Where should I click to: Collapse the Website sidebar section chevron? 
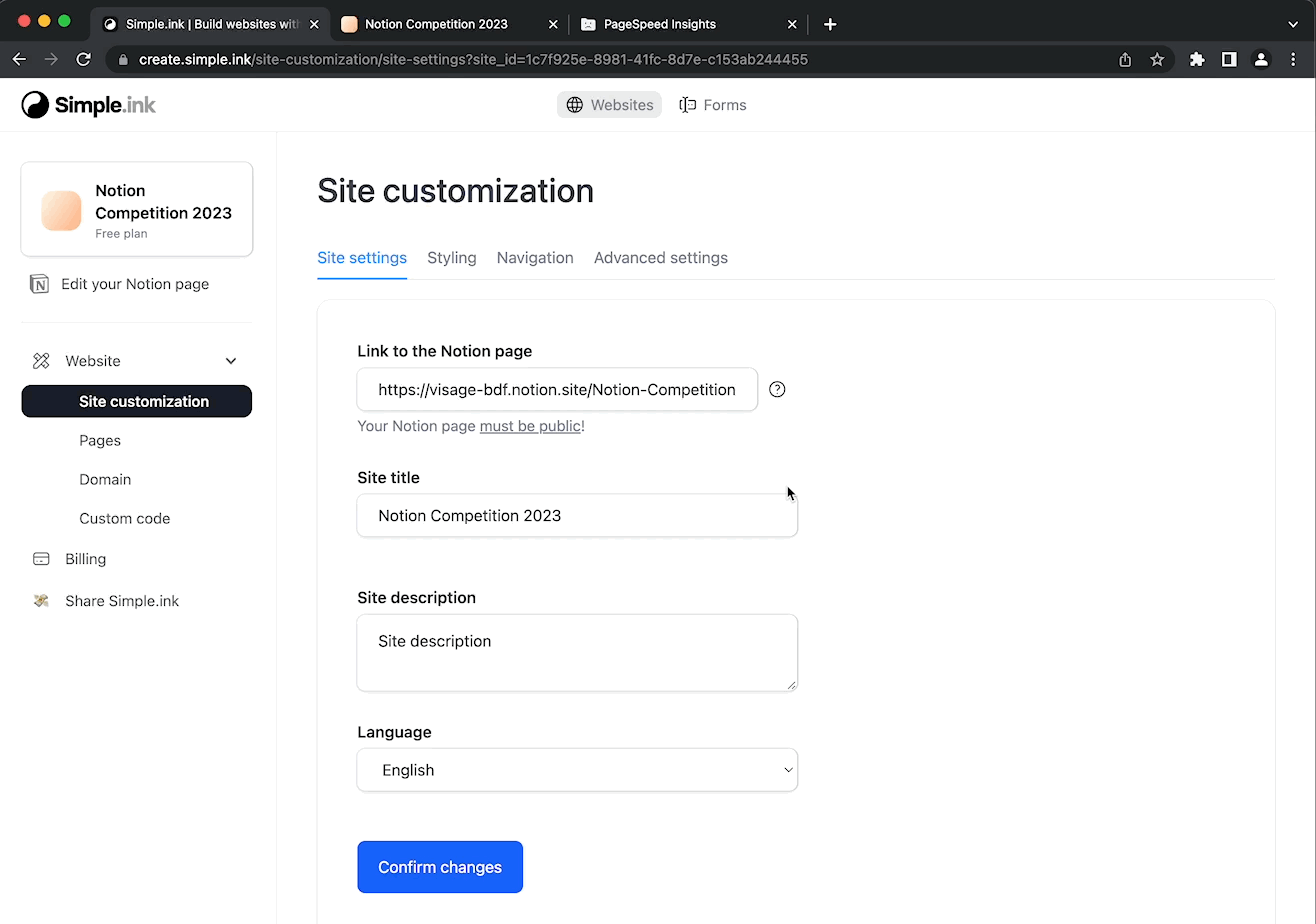coord(231,361)
